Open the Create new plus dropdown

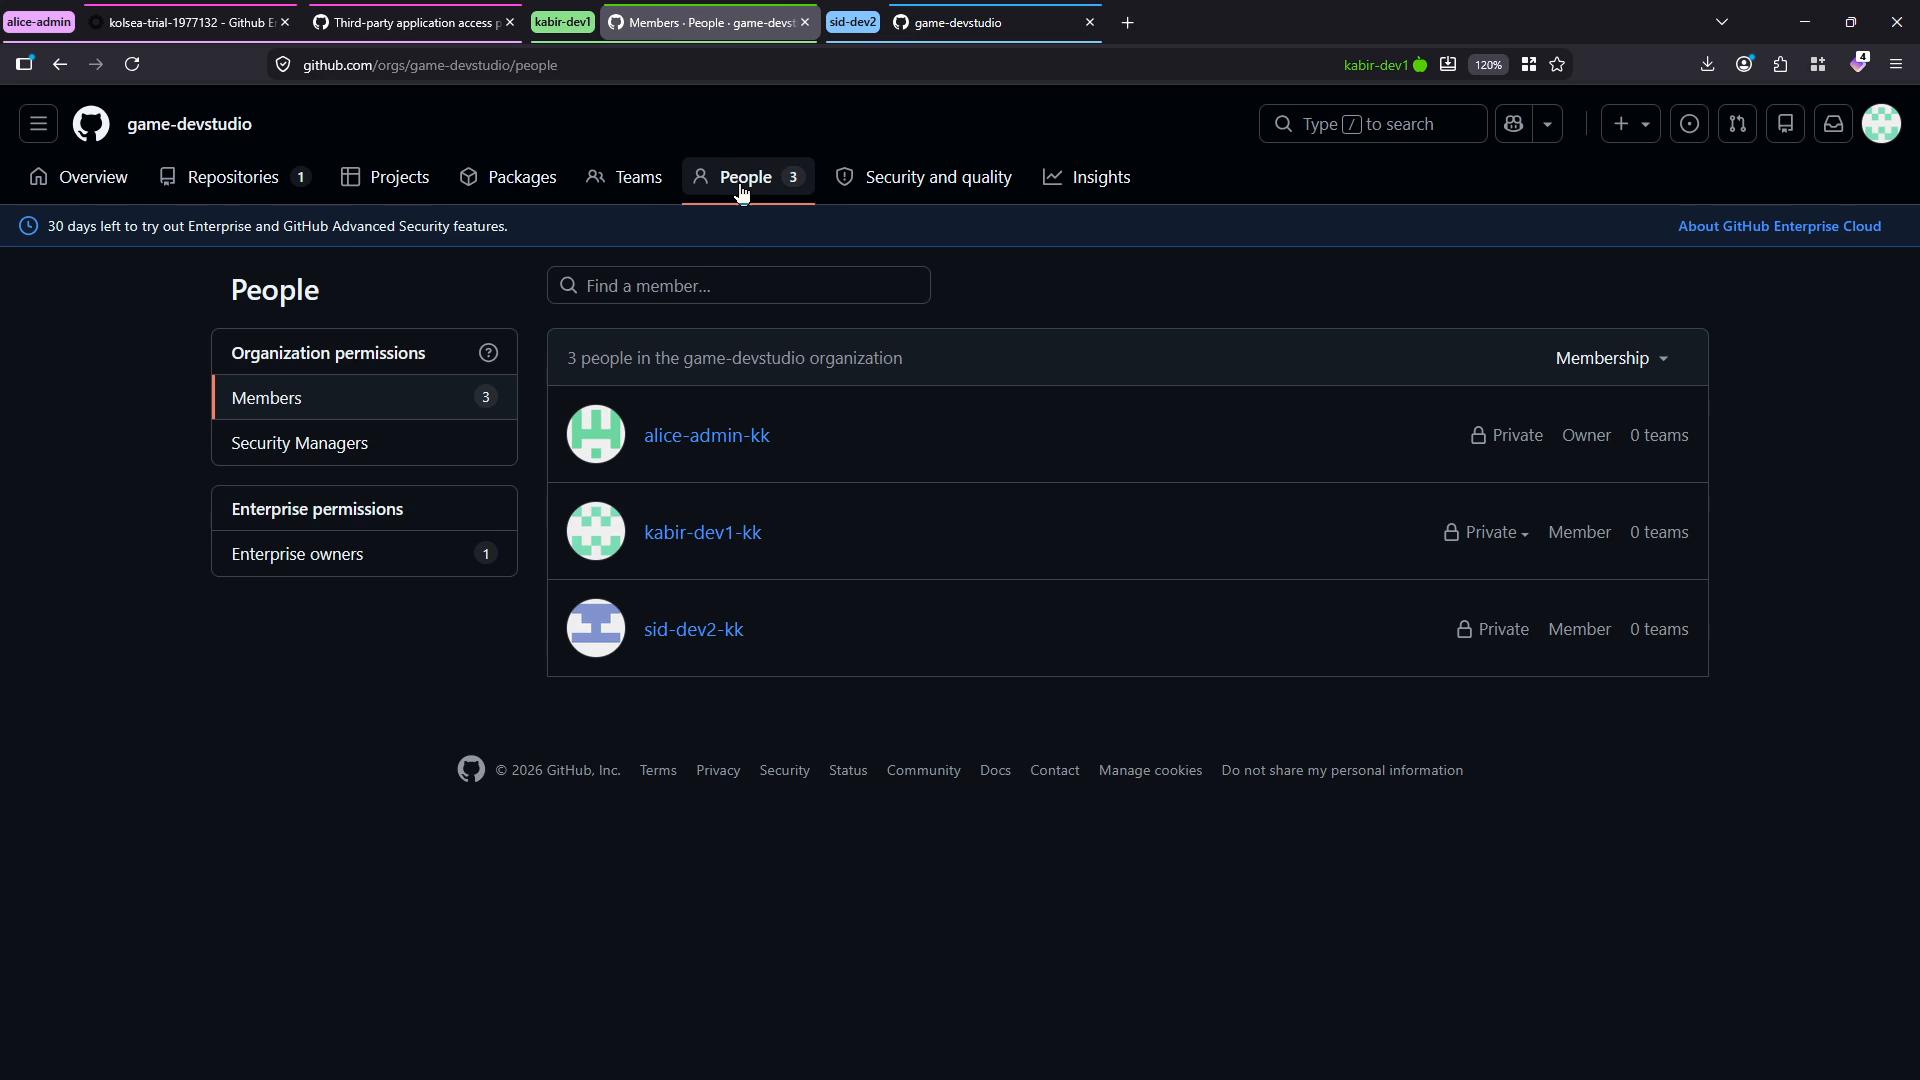[x=1630, y=124]
